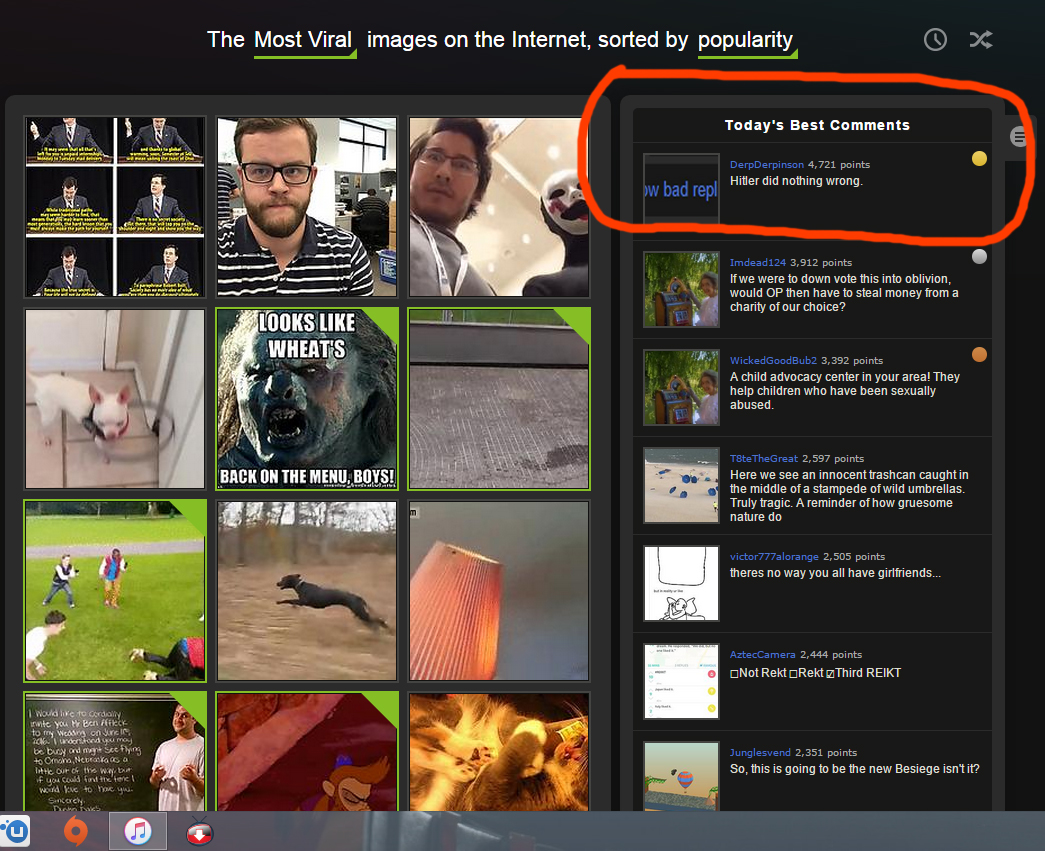The width and height of the screenshot is (1045, 851).
Task: Click the shuffle random-mode icon
Action: click(x=980, y=39)
